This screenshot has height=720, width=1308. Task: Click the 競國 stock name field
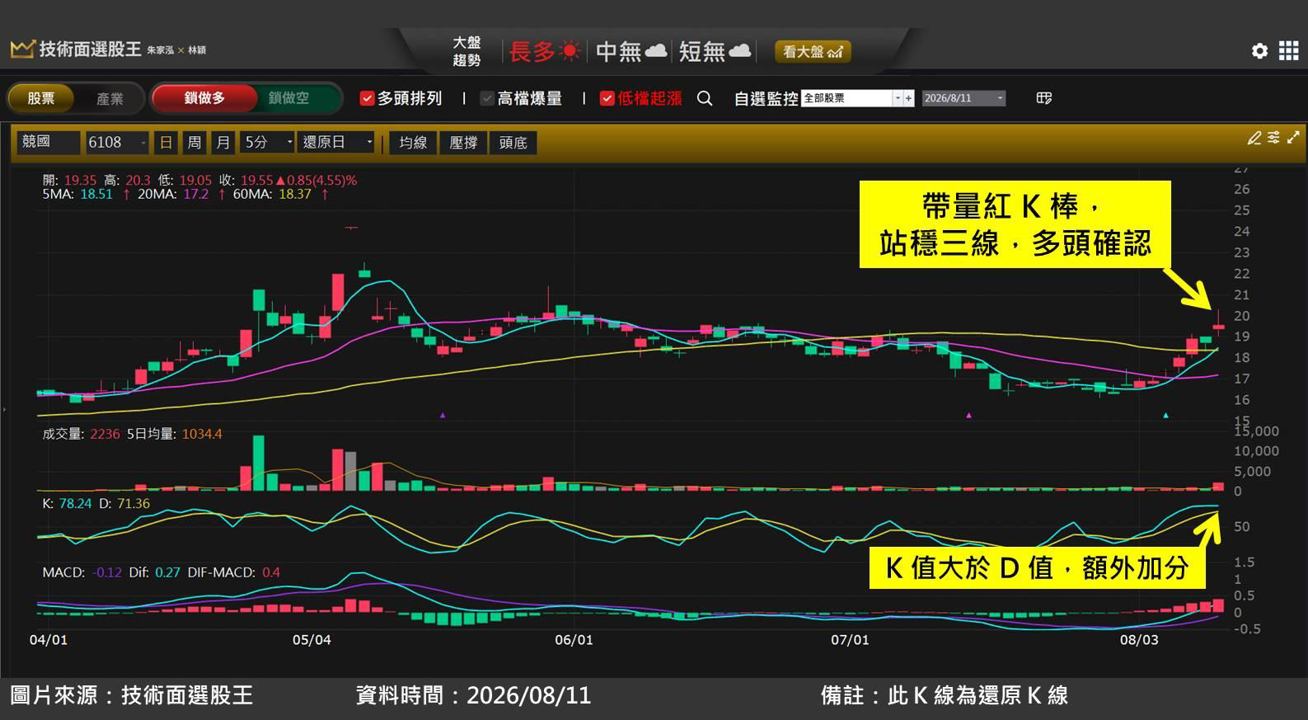46,142
